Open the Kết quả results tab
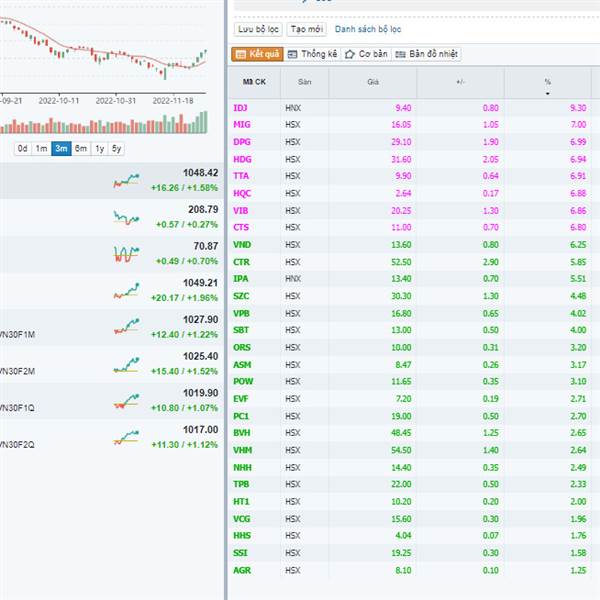The image size is (600, 600). (258, 54)
